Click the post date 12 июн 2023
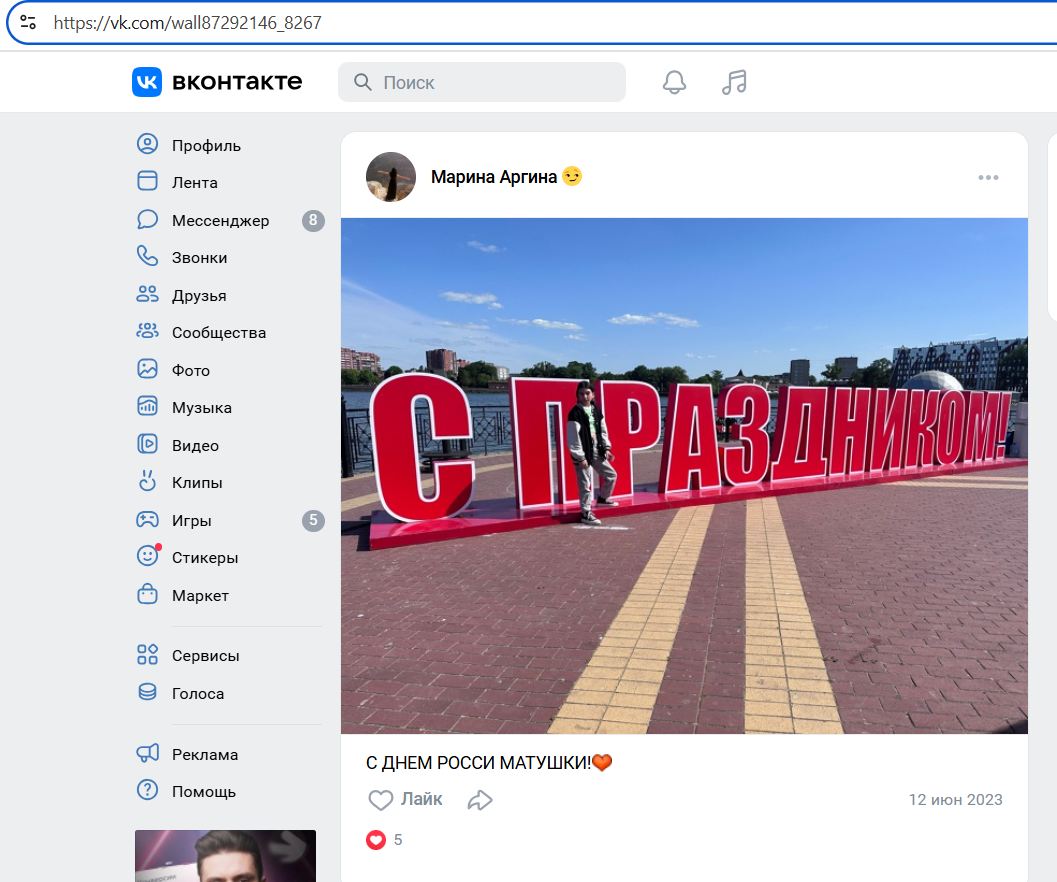This screenshot has width=1057, height=882. 955,800
